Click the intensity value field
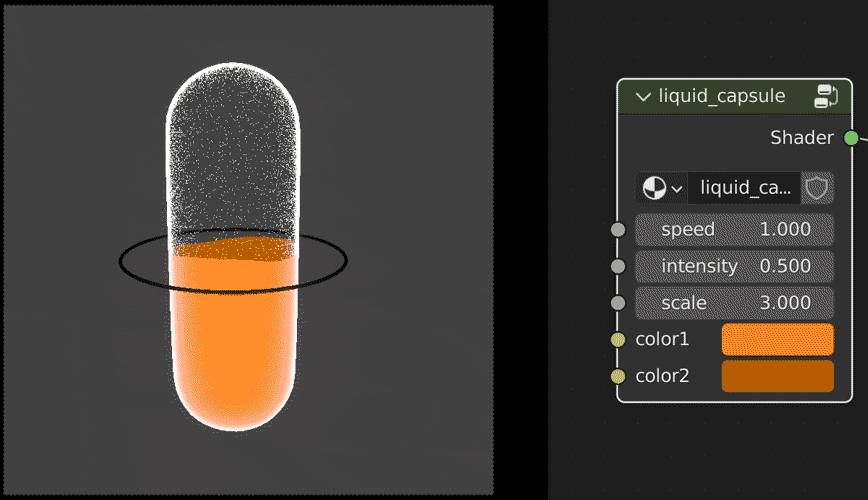 pyautogui.click(x=734, y=266)
